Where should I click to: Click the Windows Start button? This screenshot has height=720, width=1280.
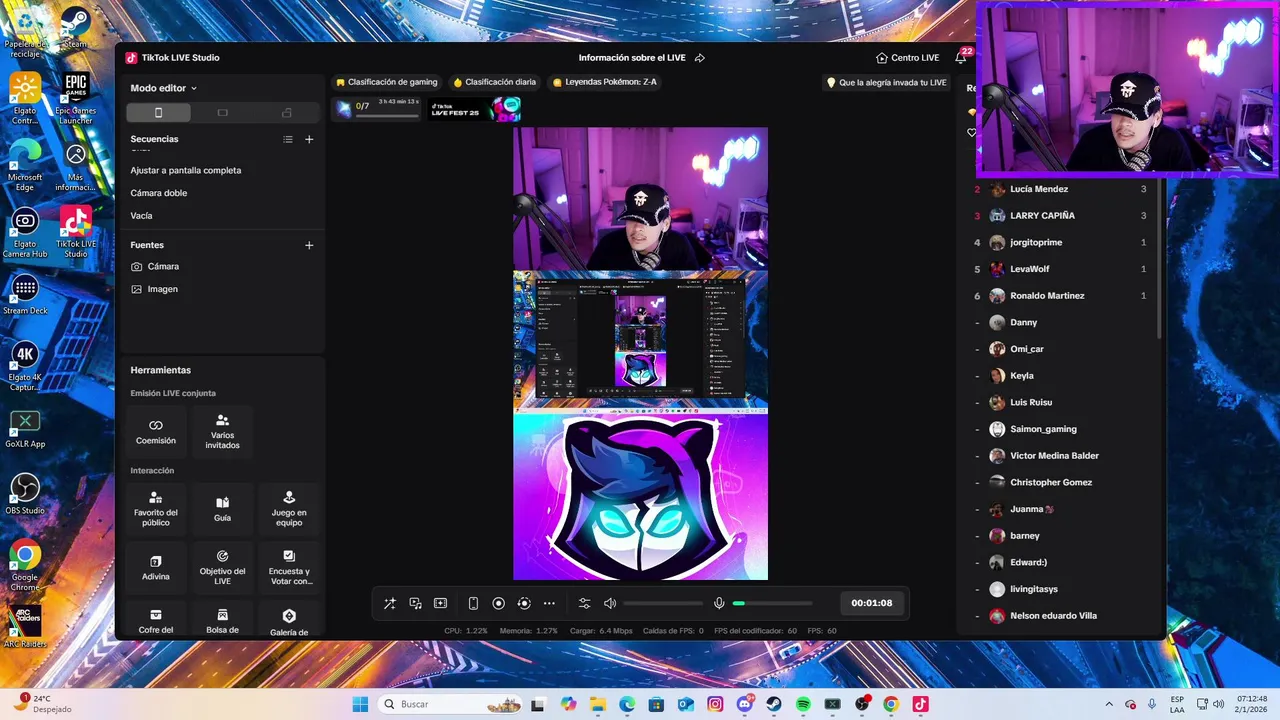pos(360,704)
